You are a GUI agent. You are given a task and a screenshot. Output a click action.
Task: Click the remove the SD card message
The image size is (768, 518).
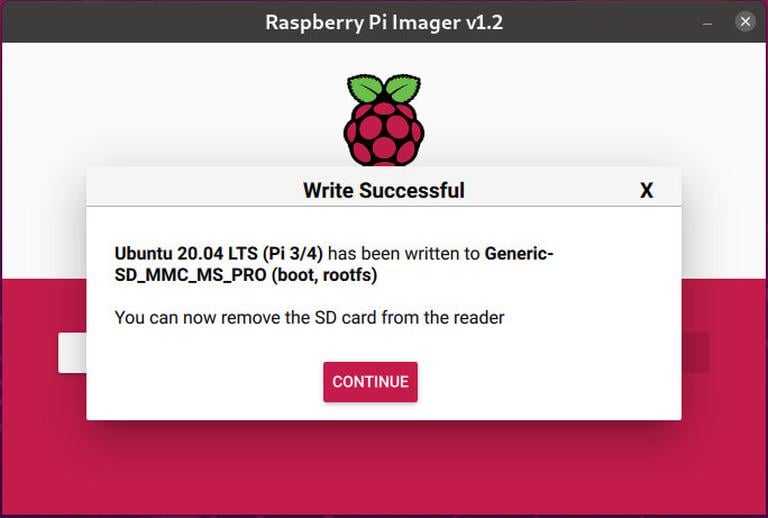pos(310,318)
